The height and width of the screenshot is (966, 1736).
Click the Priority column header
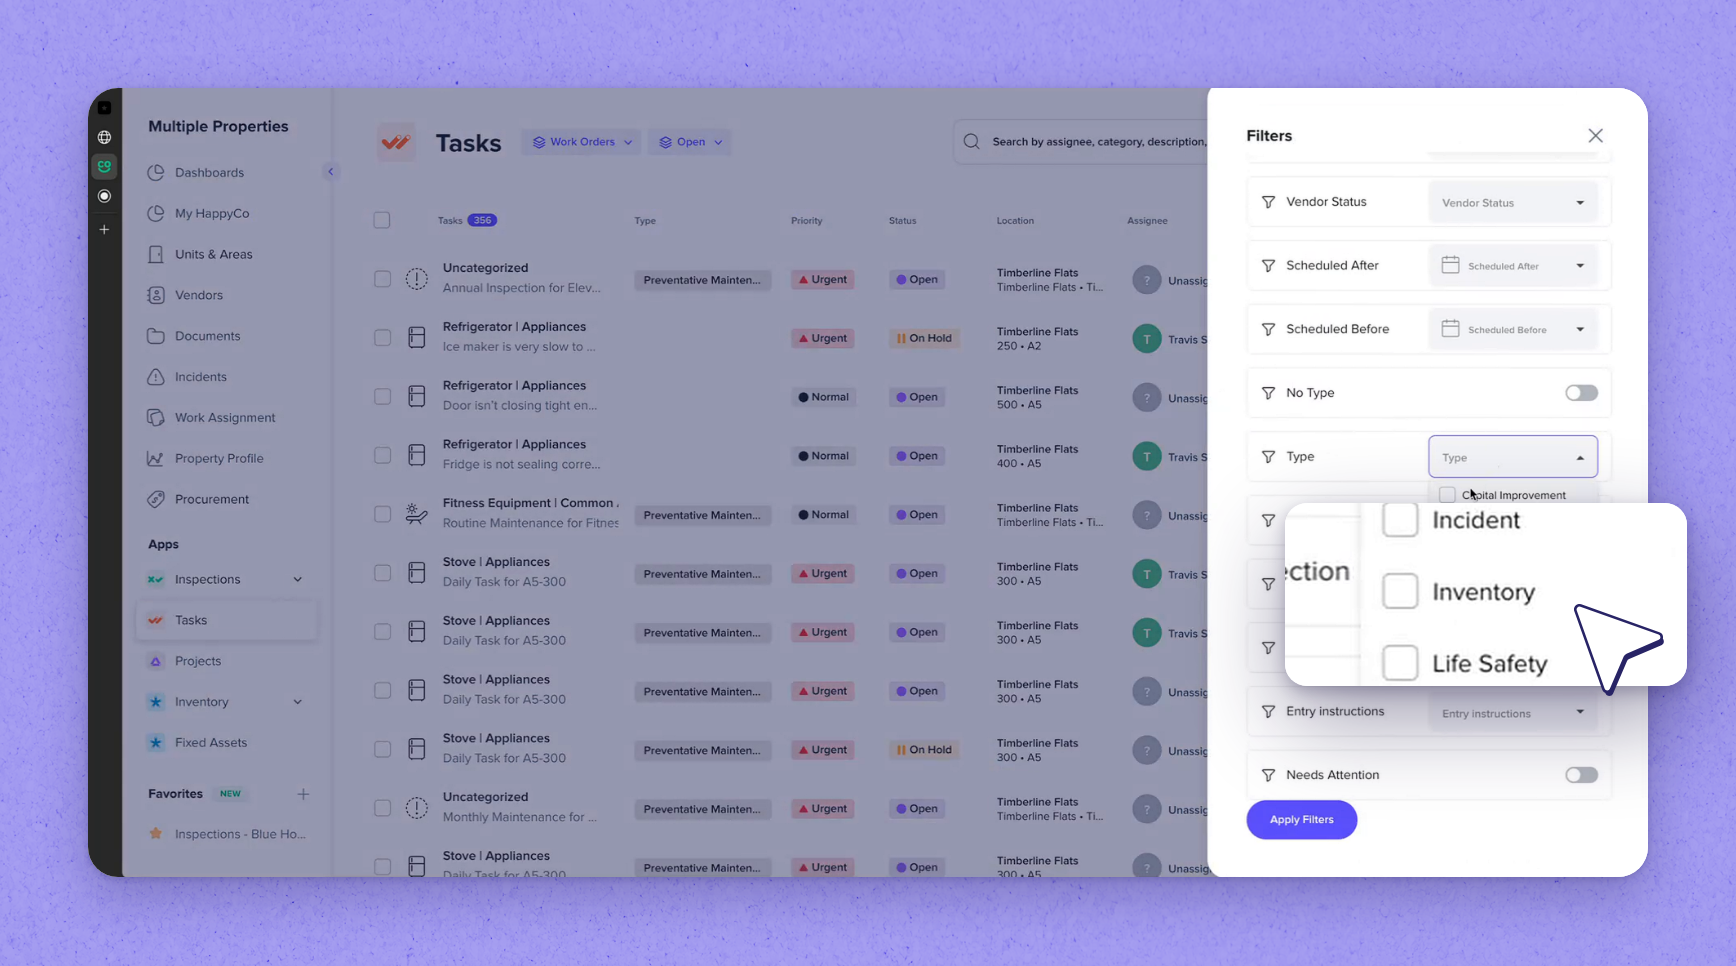tap(806, 221)
